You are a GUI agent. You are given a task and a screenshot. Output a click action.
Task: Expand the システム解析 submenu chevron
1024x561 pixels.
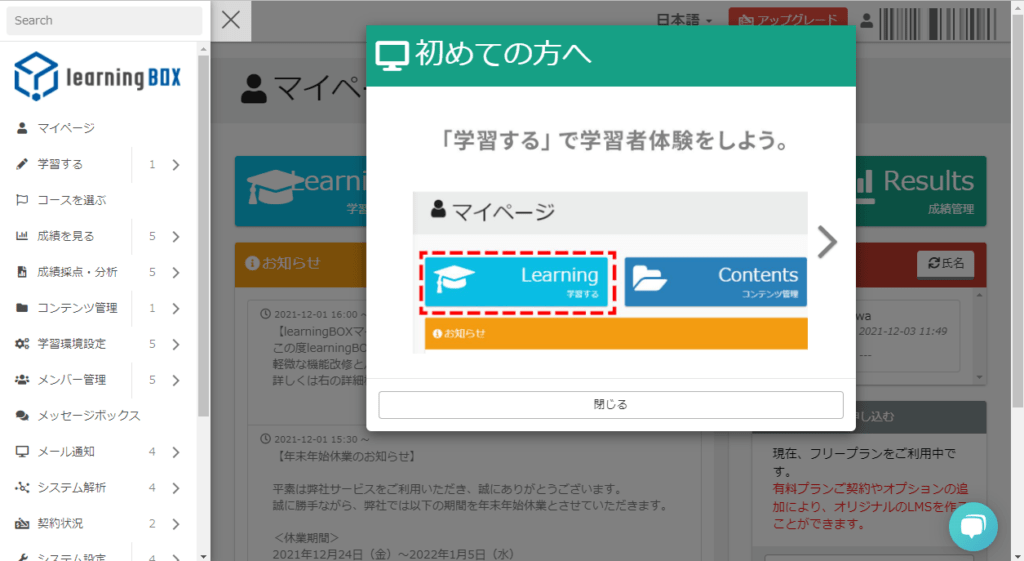tap(176, 488)
